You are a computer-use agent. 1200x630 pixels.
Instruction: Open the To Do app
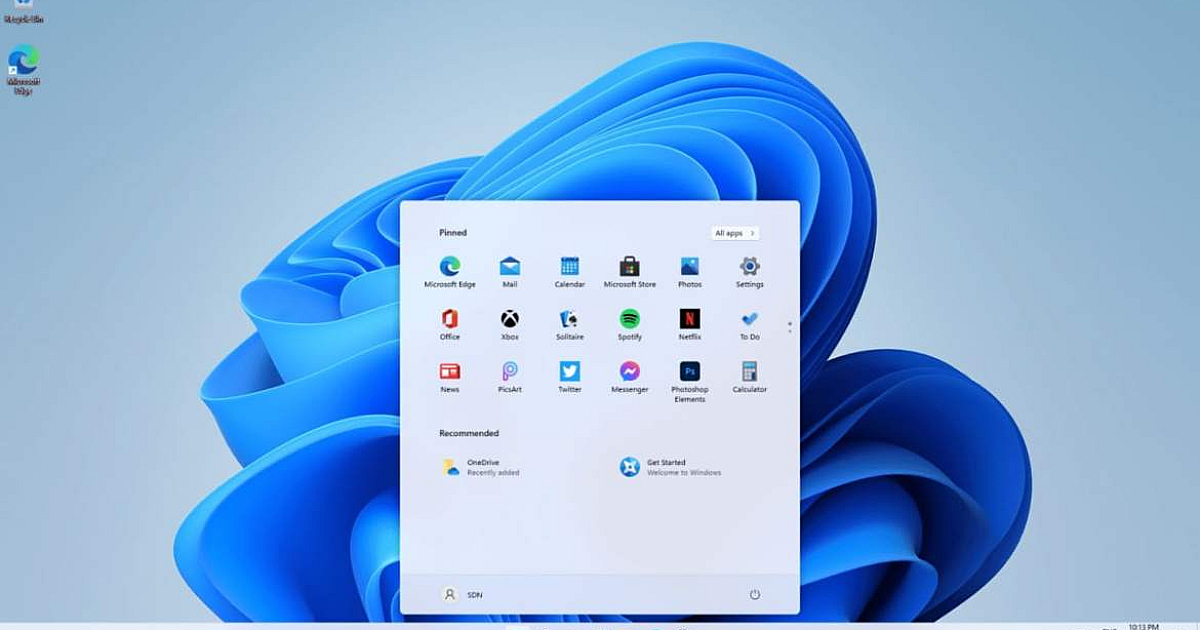[750, 324]
